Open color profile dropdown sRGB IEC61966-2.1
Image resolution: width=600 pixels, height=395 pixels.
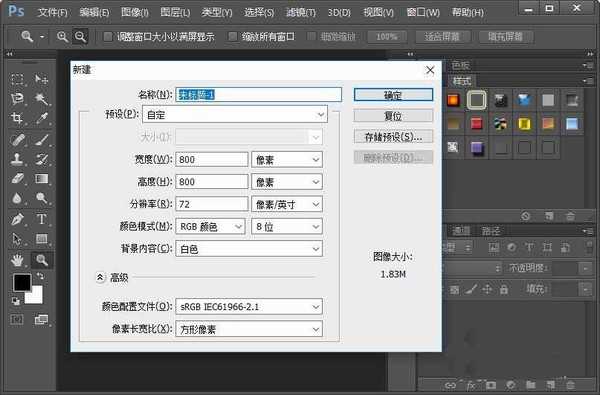[249, 307]
